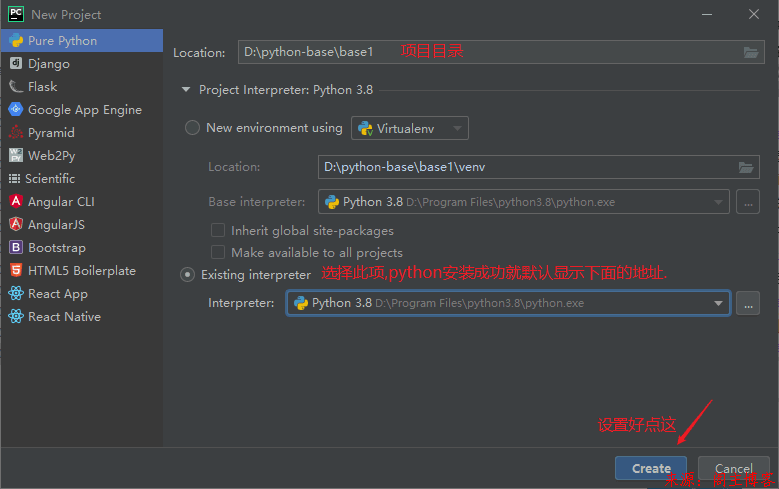Open the Base interpreter dropdown arrow
Viewport: 779px width, 489px height.
click(x=718, y=202)
